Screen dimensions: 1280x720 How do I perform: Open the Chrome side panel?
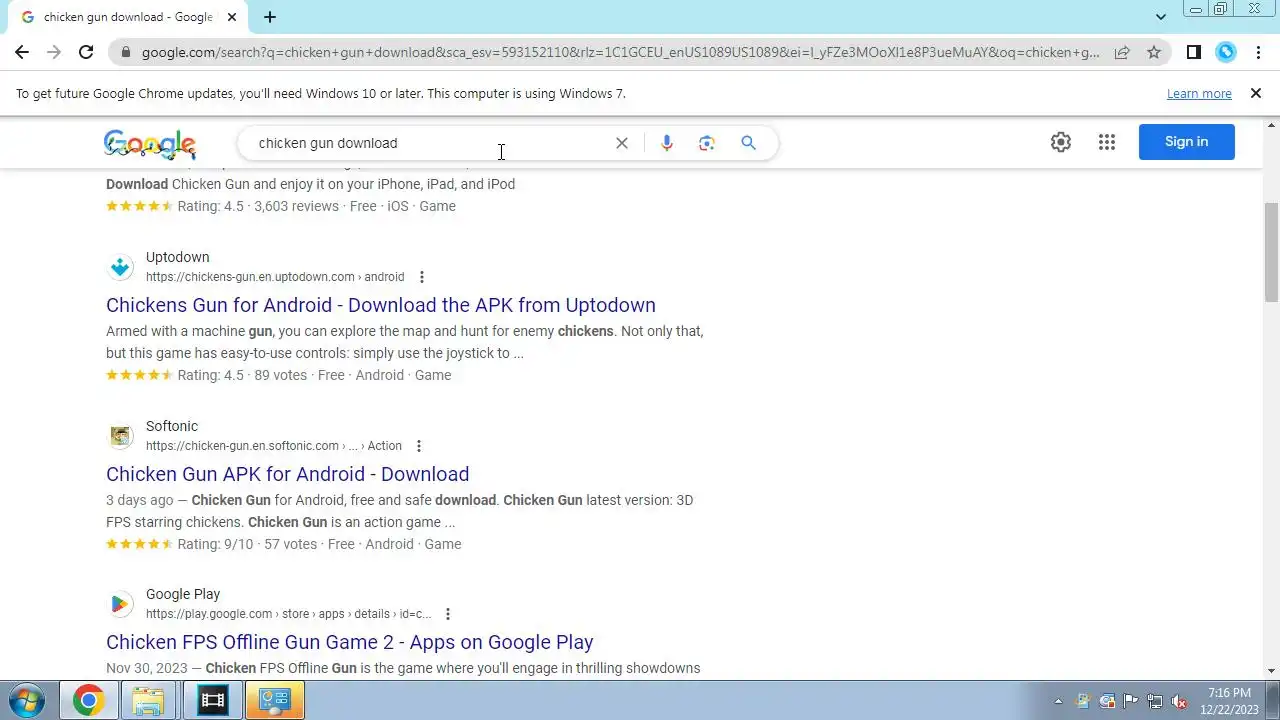(1193, 52)
